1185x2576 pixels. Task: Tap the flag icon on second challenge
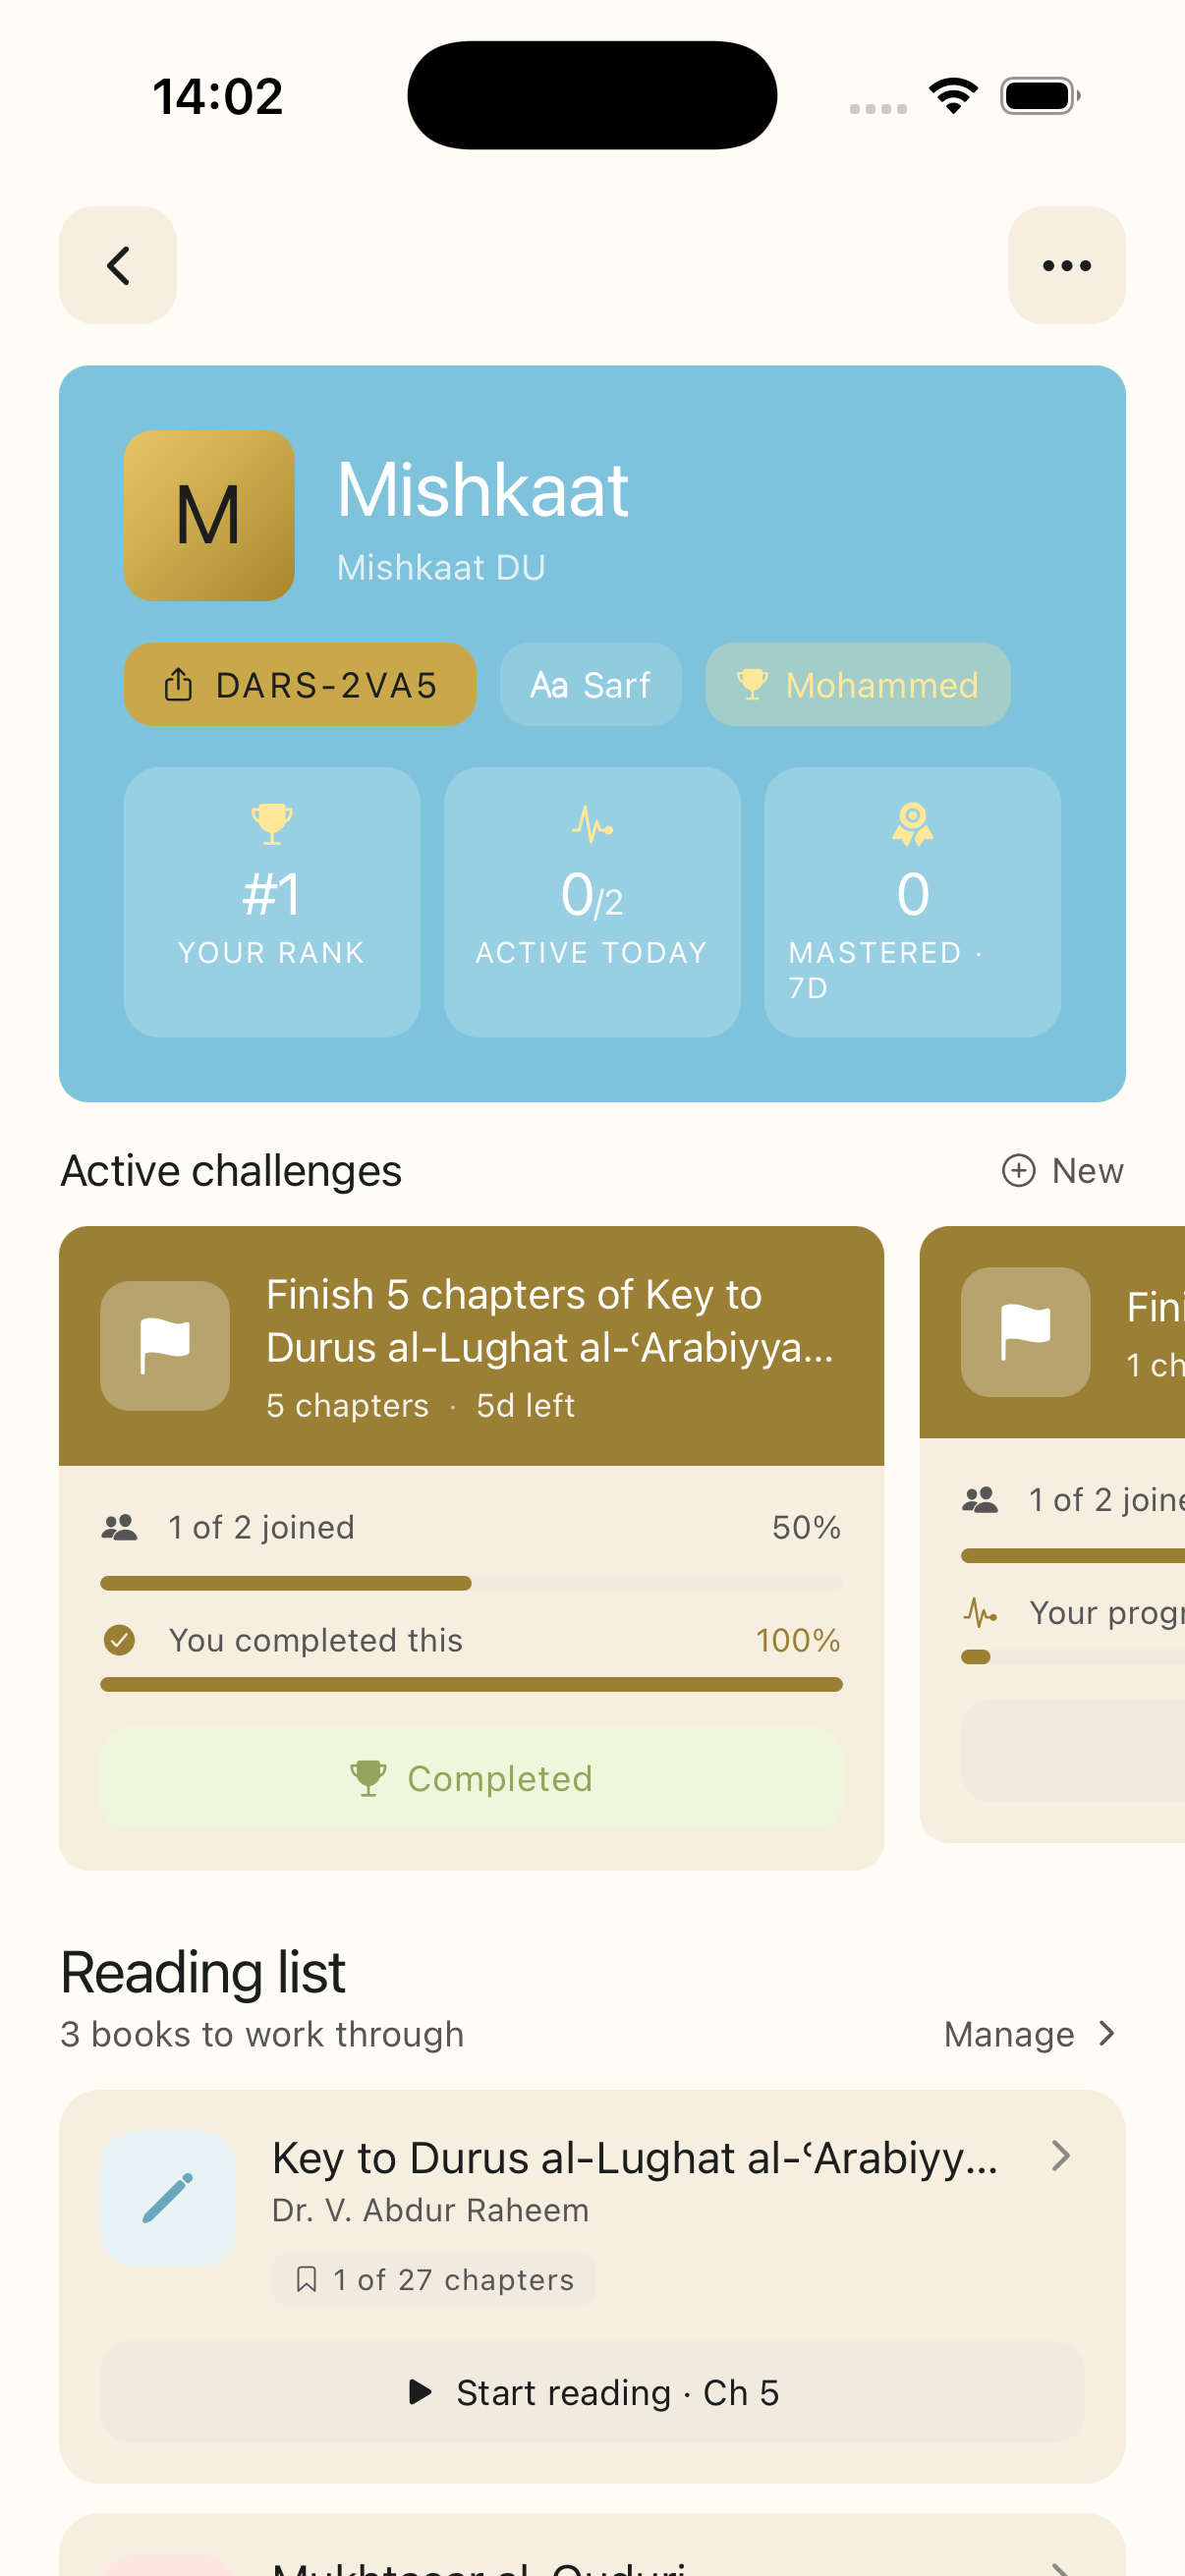tap(1025, 1332)
